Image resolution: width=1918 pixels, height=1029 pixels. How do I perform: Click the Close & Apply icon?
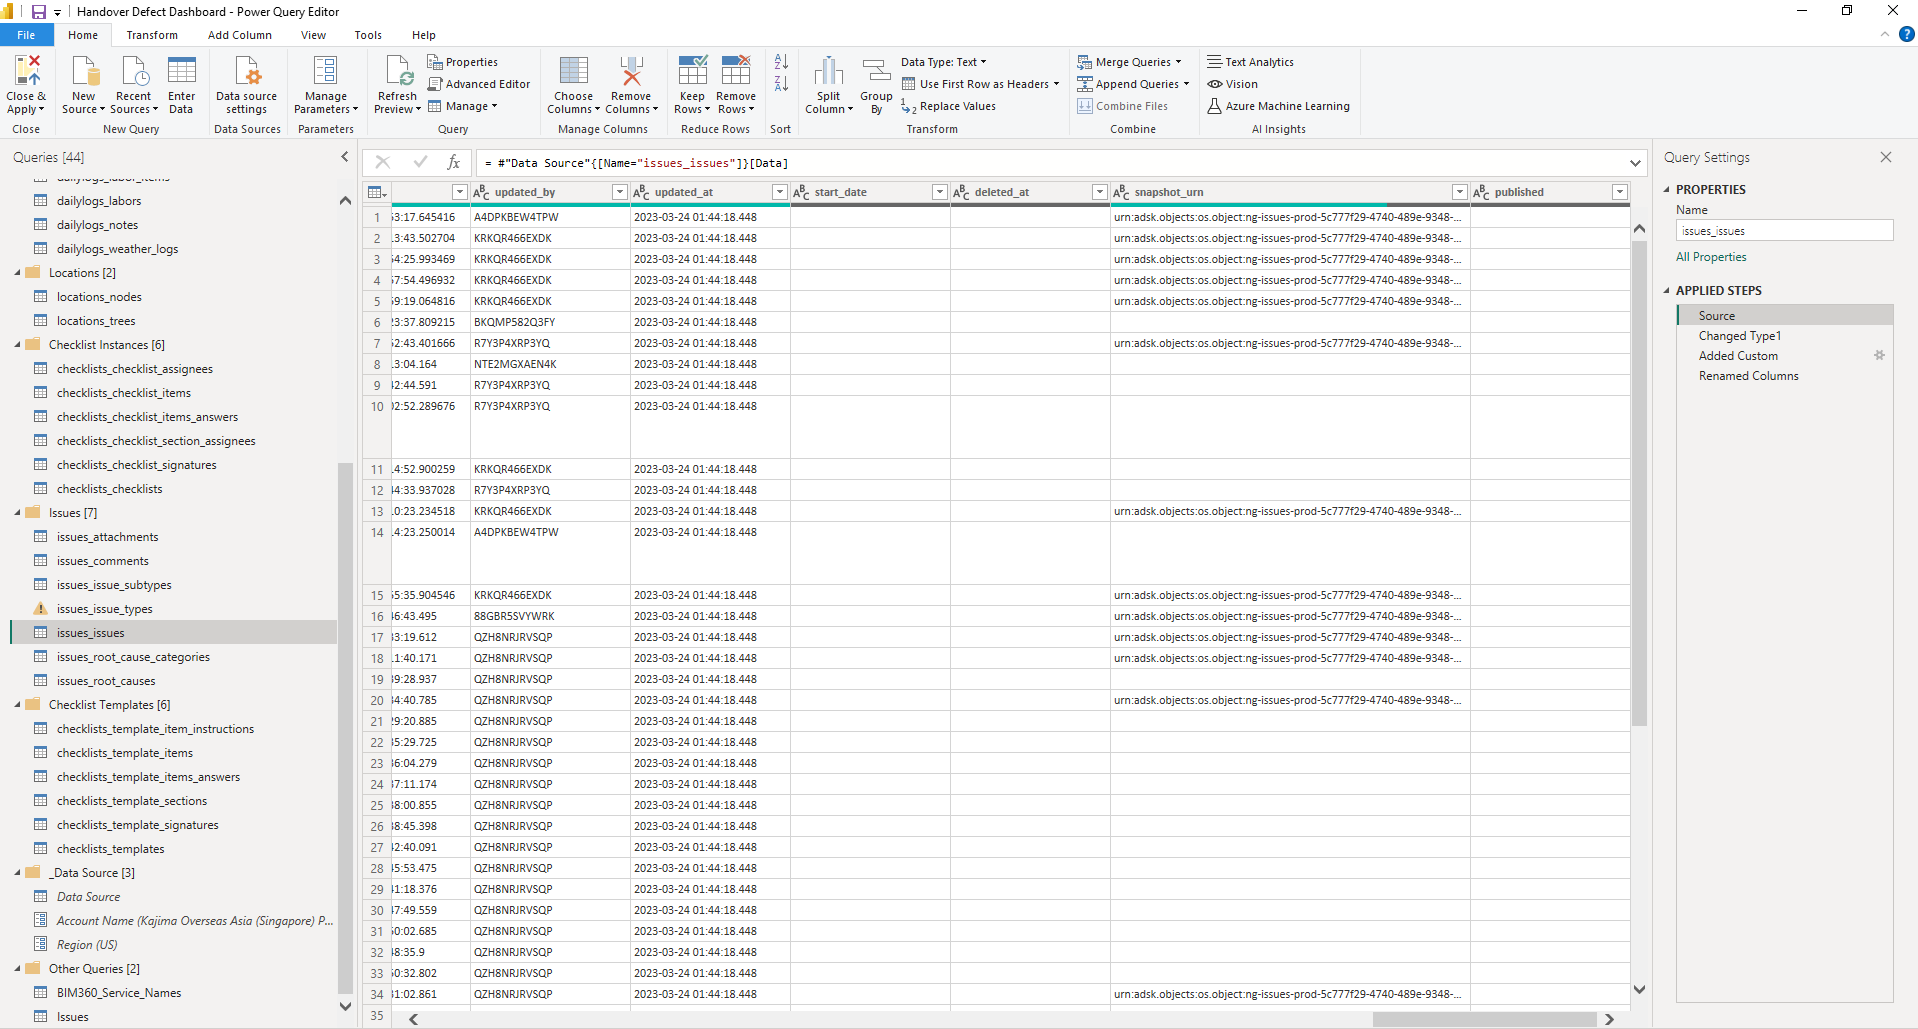point(27,72)
